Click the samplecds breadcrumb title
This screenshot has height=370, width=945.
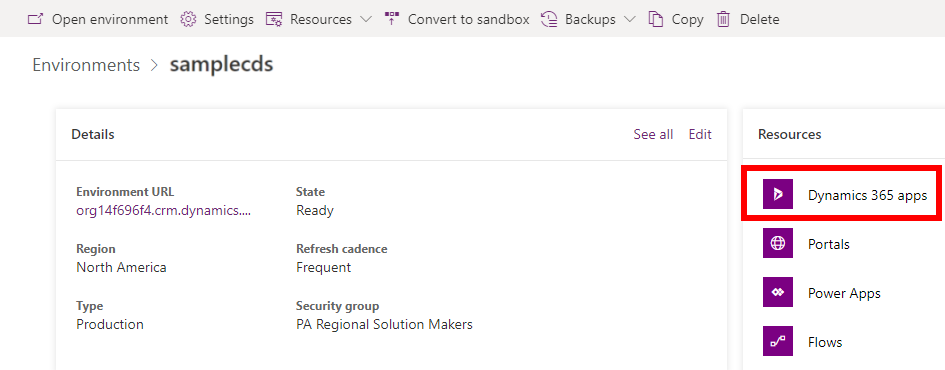click(x=221, y=65)
